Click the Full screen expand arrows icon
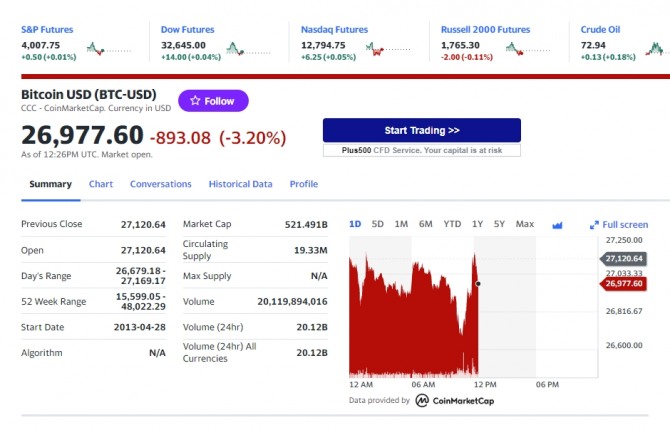Screen dimensions: 670x430 point(594,225)
